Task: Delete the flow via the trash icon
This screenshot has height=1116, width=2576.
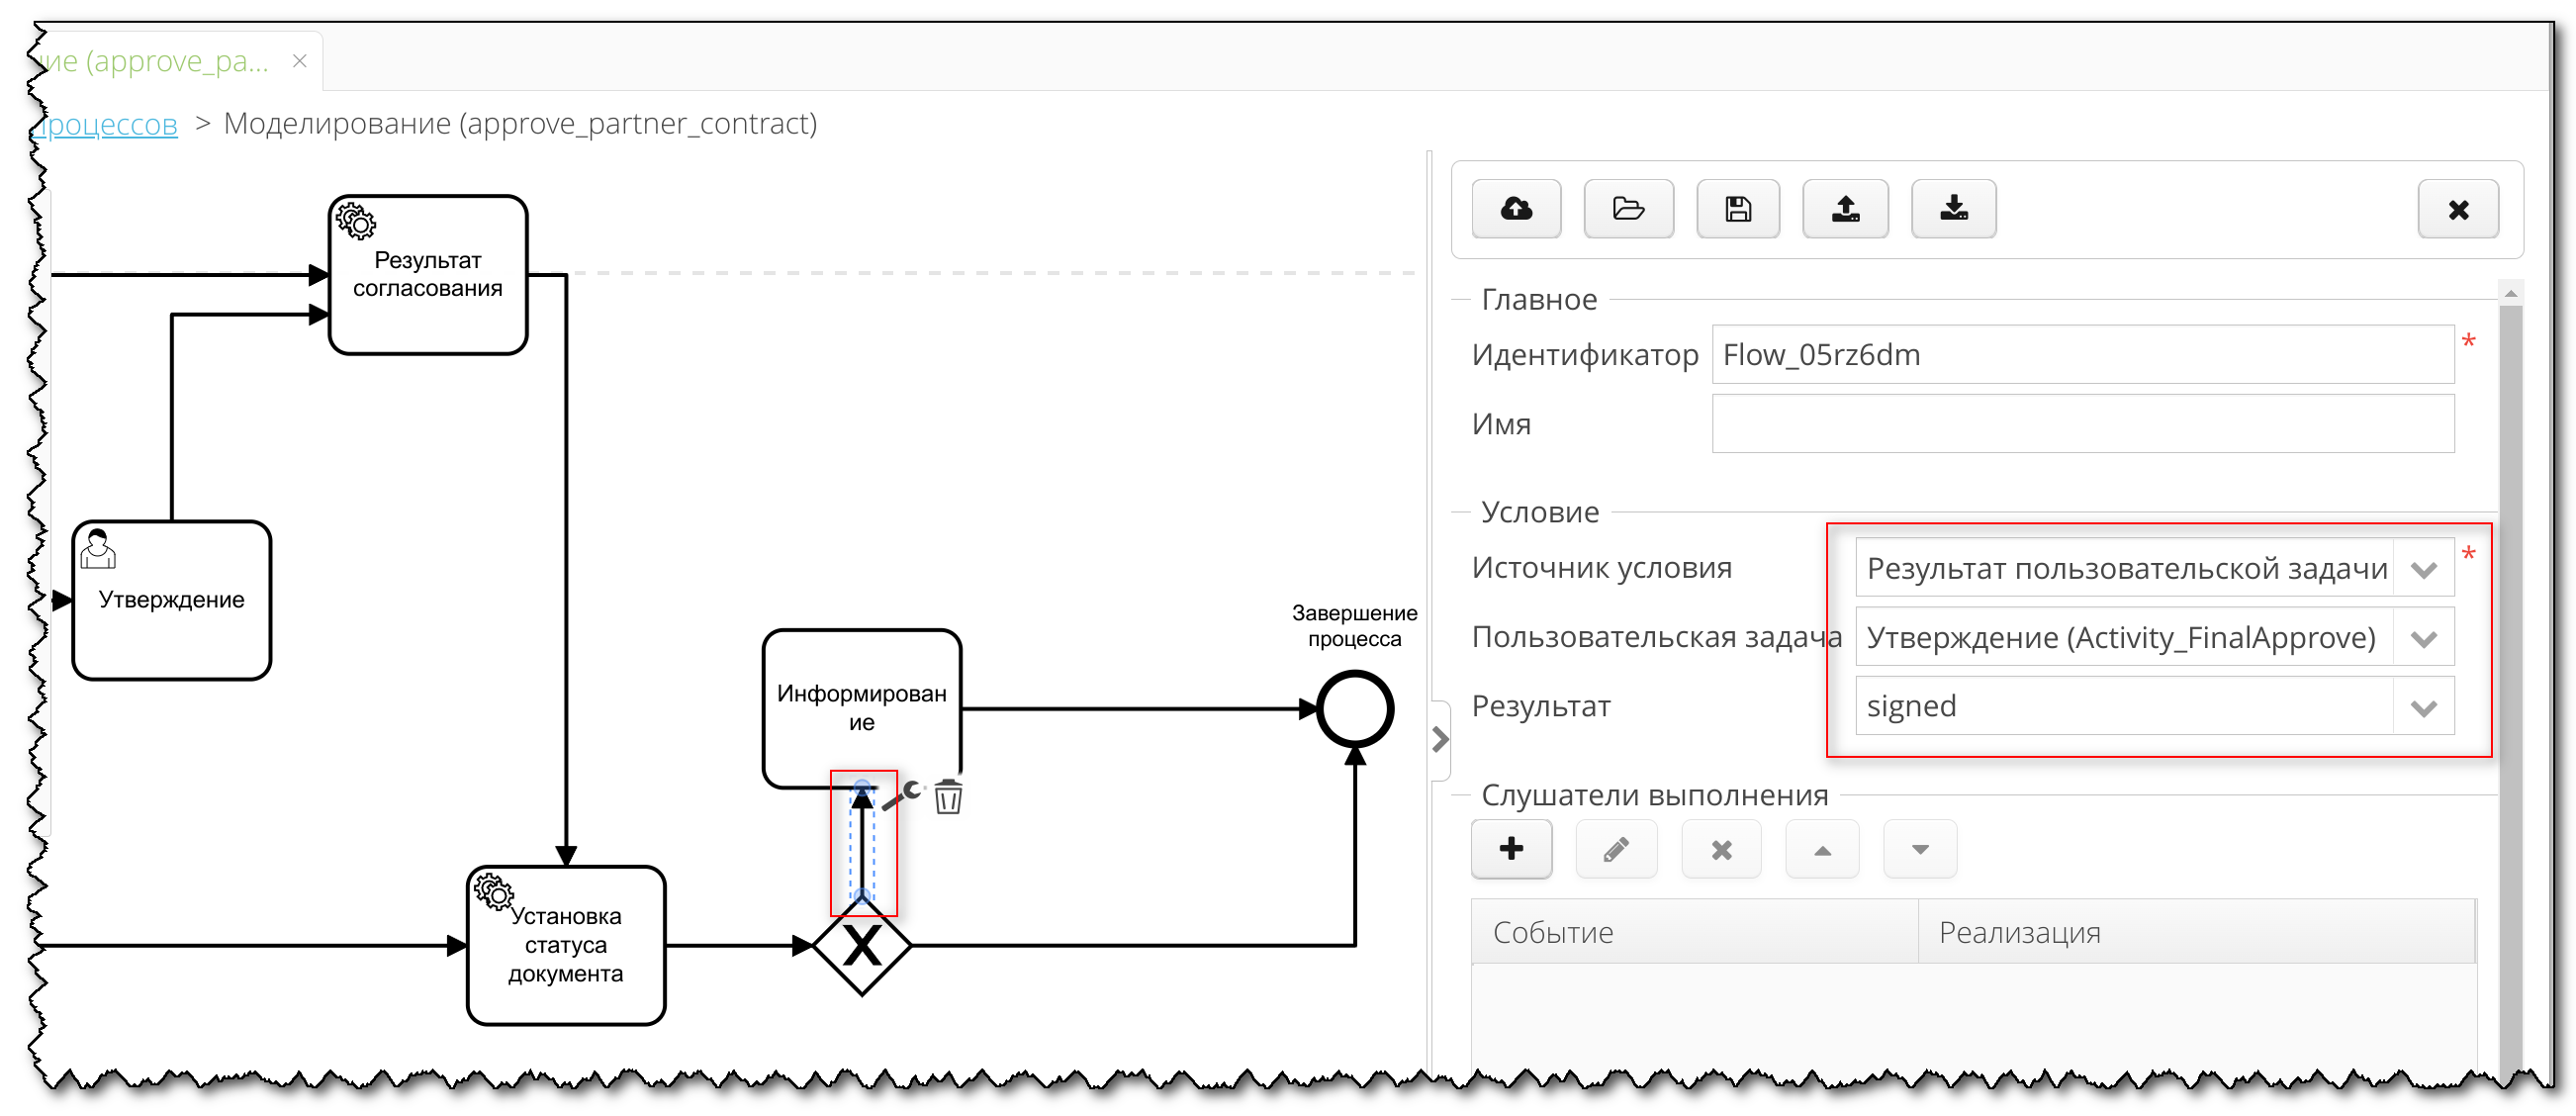Action: tap(947, 797)
